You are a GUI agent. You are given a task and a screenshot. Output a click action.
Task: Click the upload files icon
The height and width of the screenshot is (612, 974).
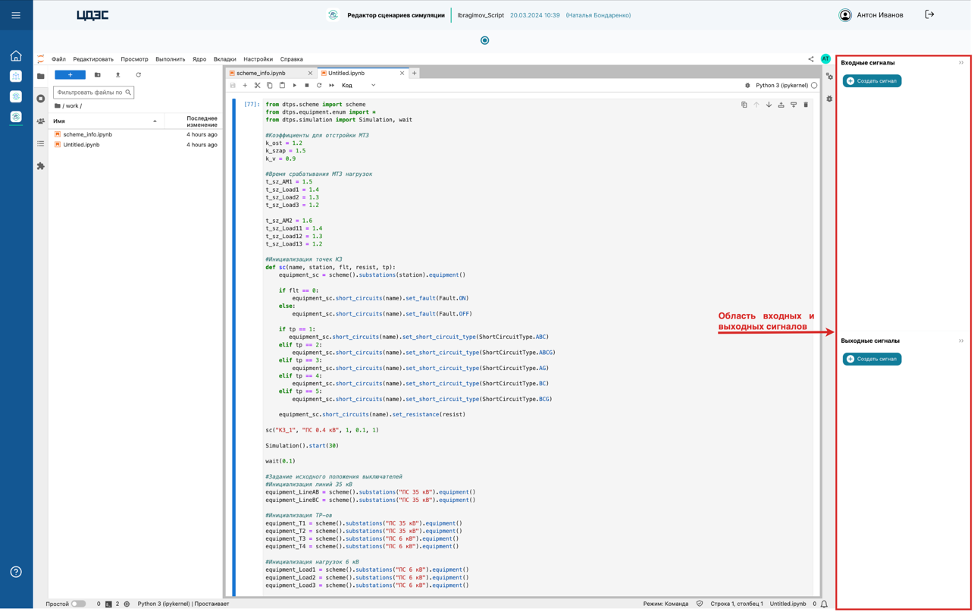pos(118,75)
